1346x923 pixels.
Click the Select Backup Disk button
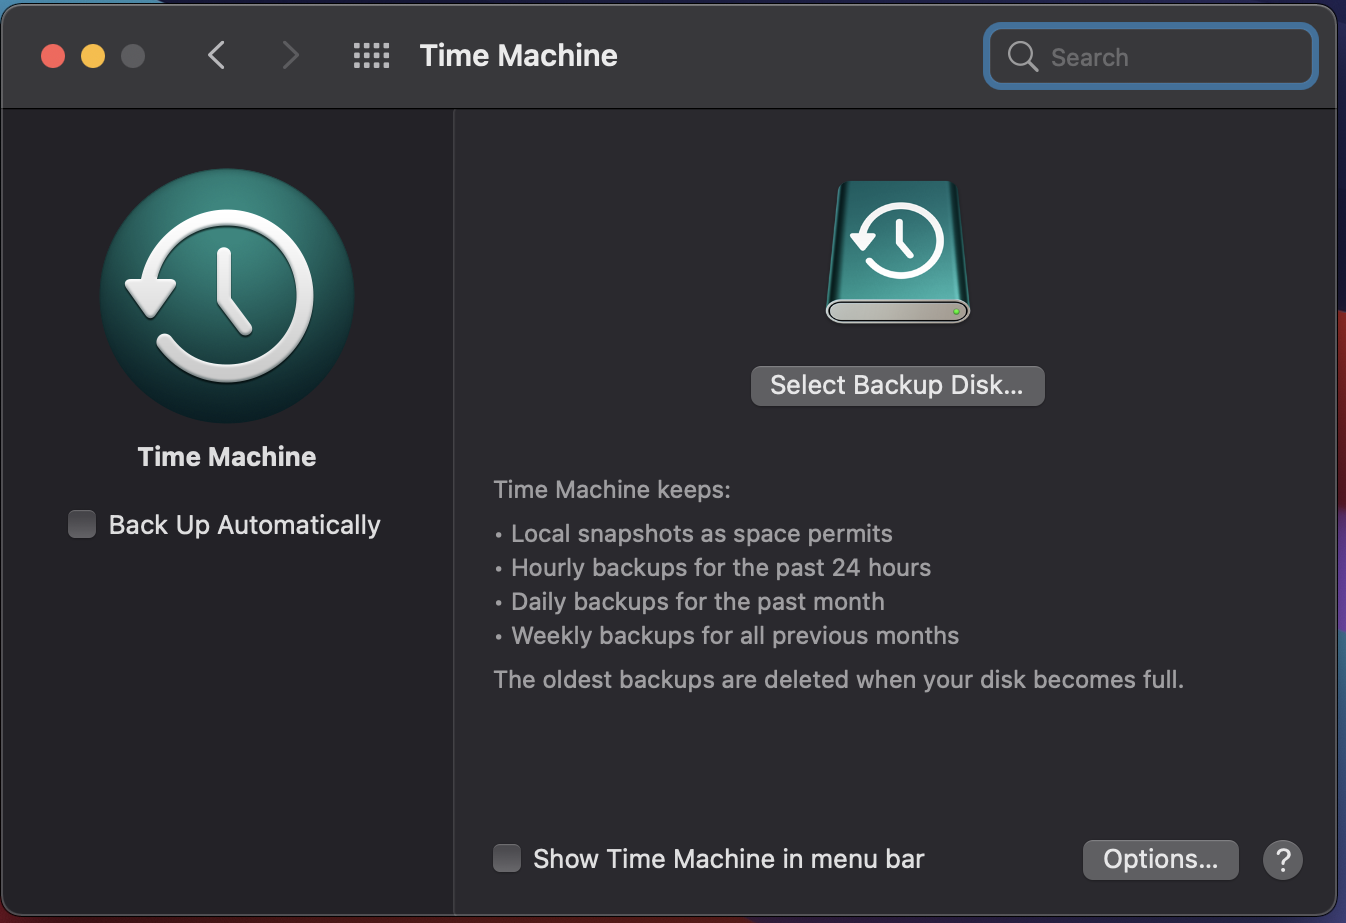pyautogui.click(x=897, y=385)
